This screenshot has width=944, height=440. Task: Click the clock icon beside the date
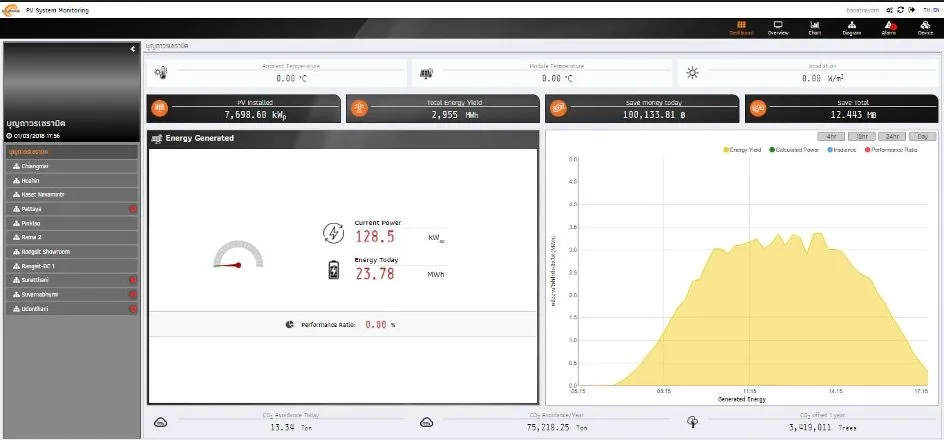click(x=9, y=136)
